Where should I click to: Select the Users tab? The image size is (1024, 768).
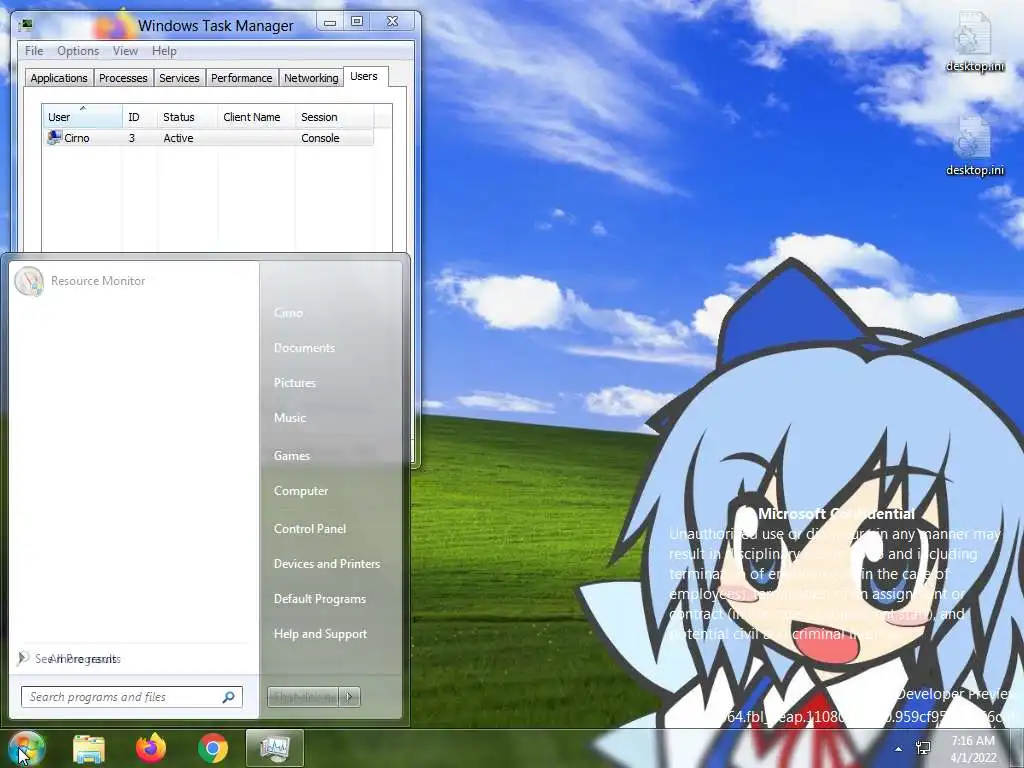point(364,76)
